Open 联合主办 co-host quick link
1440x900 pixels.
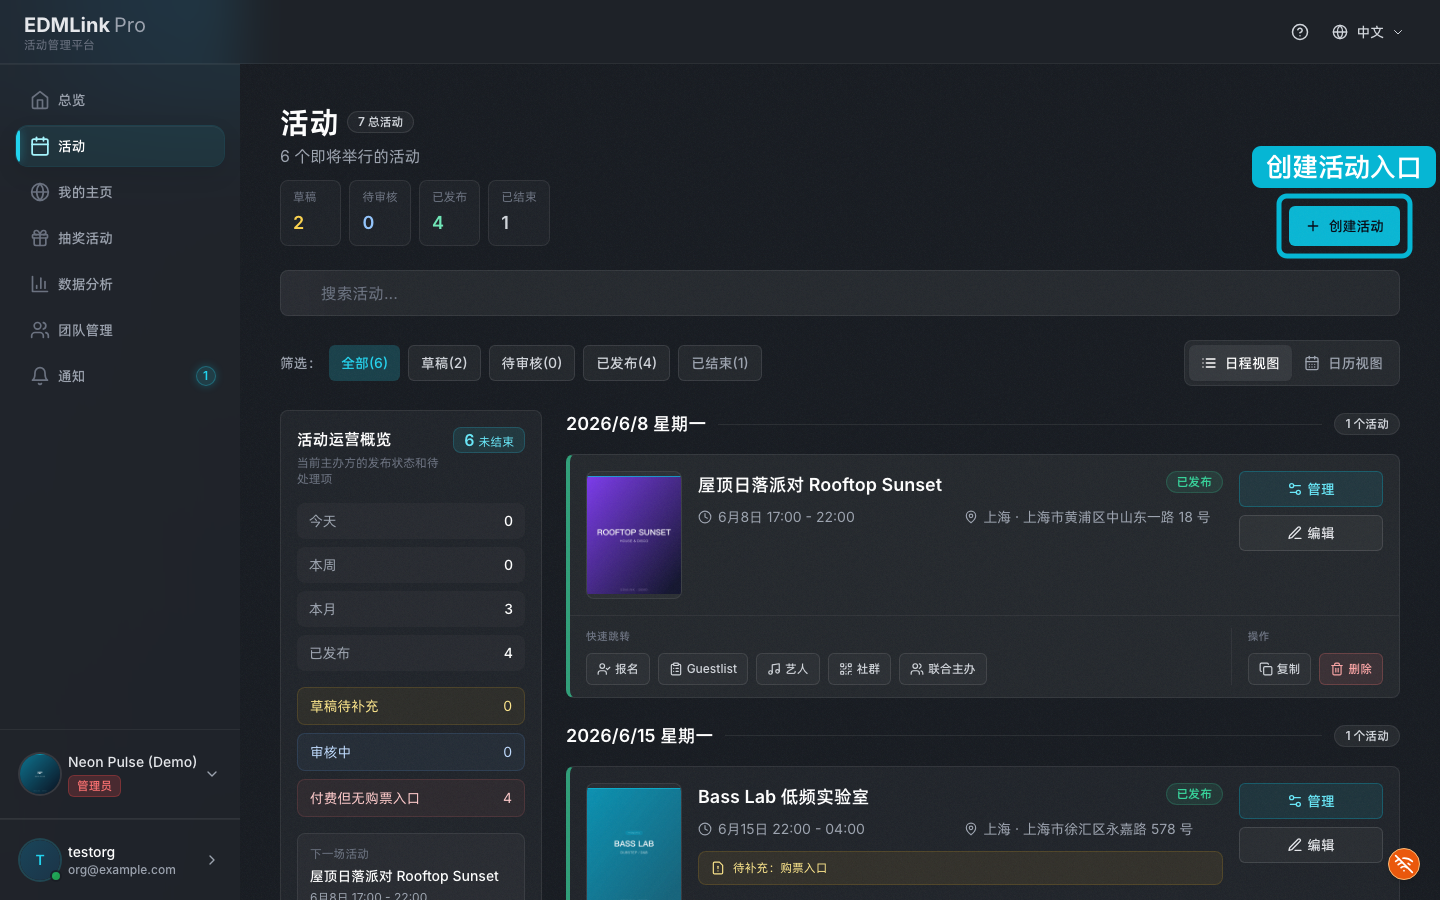(943, 669)
